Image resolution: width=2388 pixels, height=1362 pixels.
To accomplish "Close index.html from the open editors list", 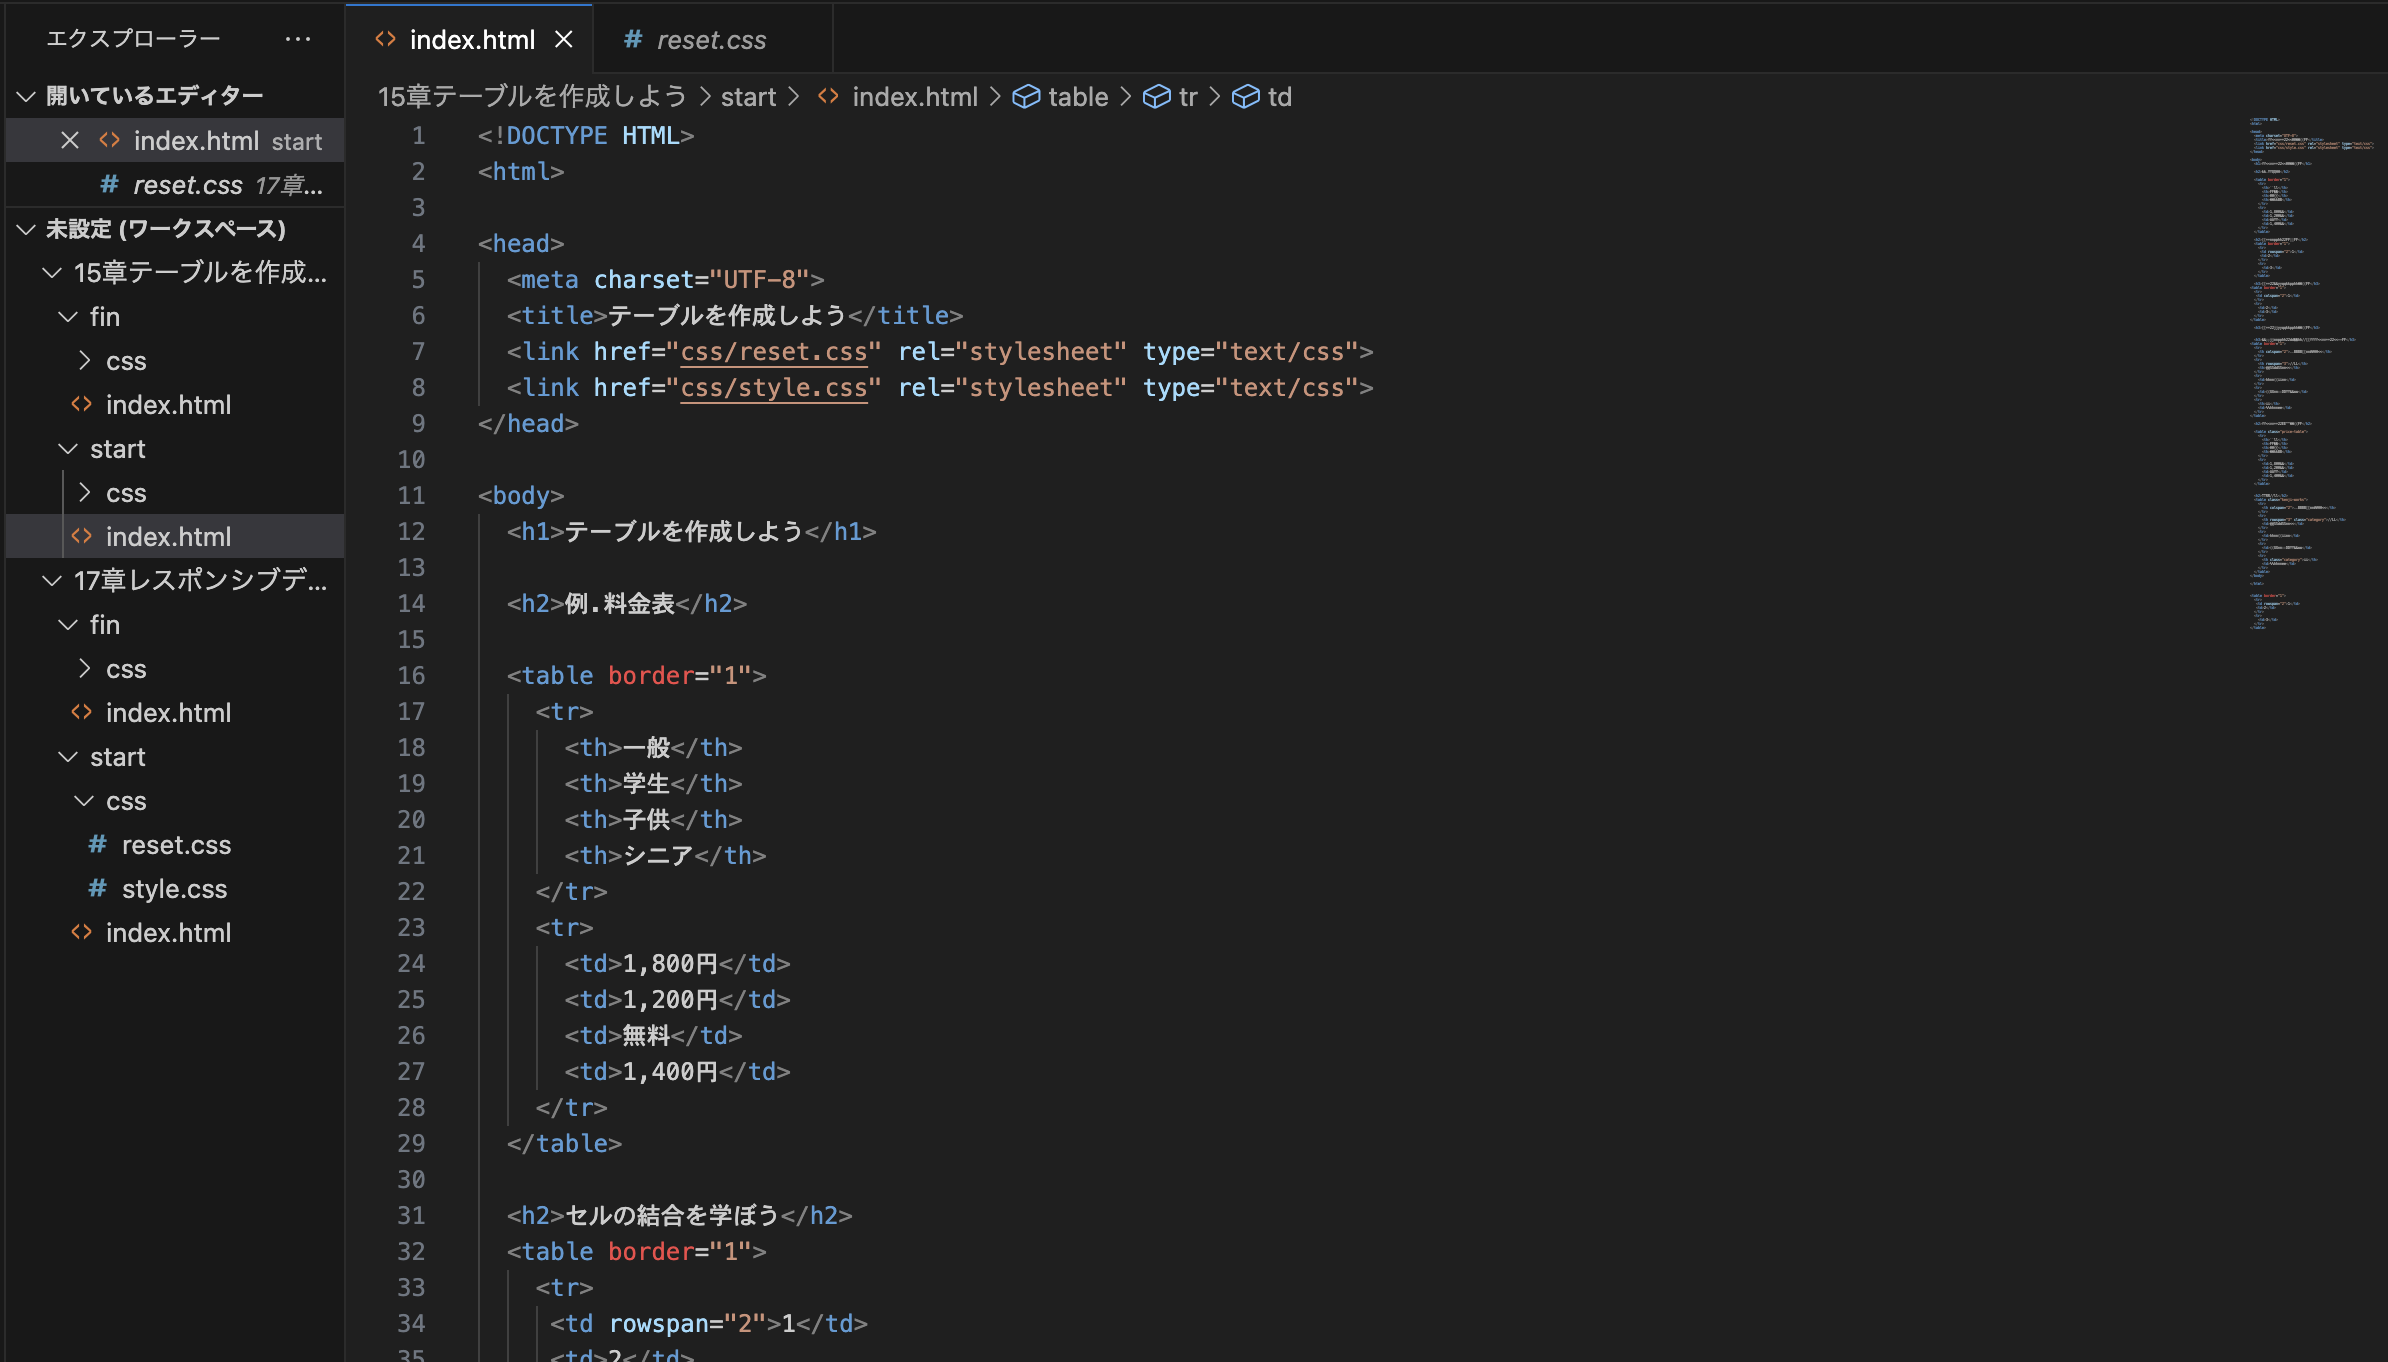I will (x=69, y=140).
